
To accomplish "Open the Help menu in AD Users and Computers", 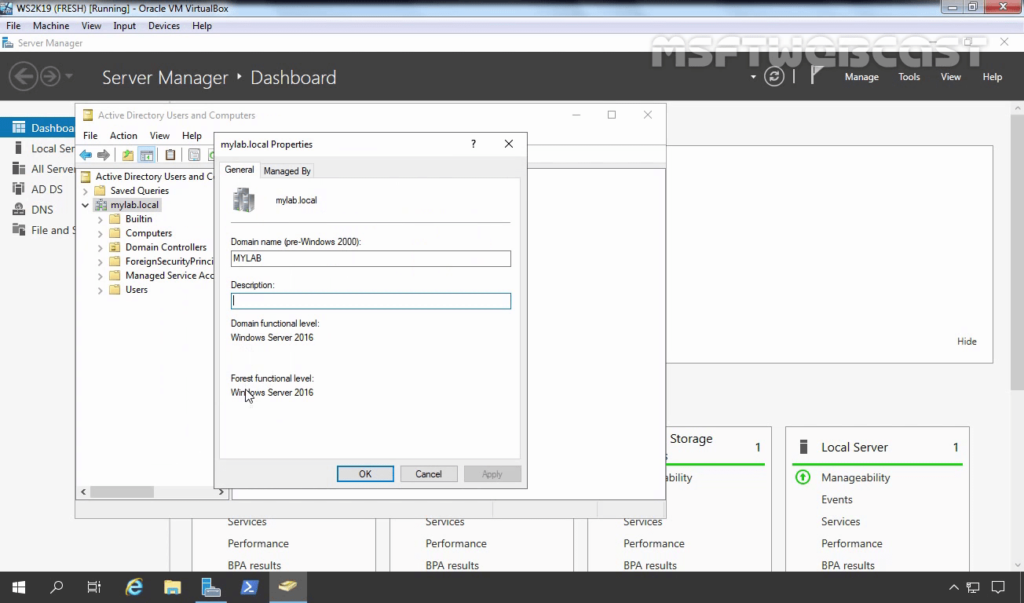I will [x=191, y=135].
